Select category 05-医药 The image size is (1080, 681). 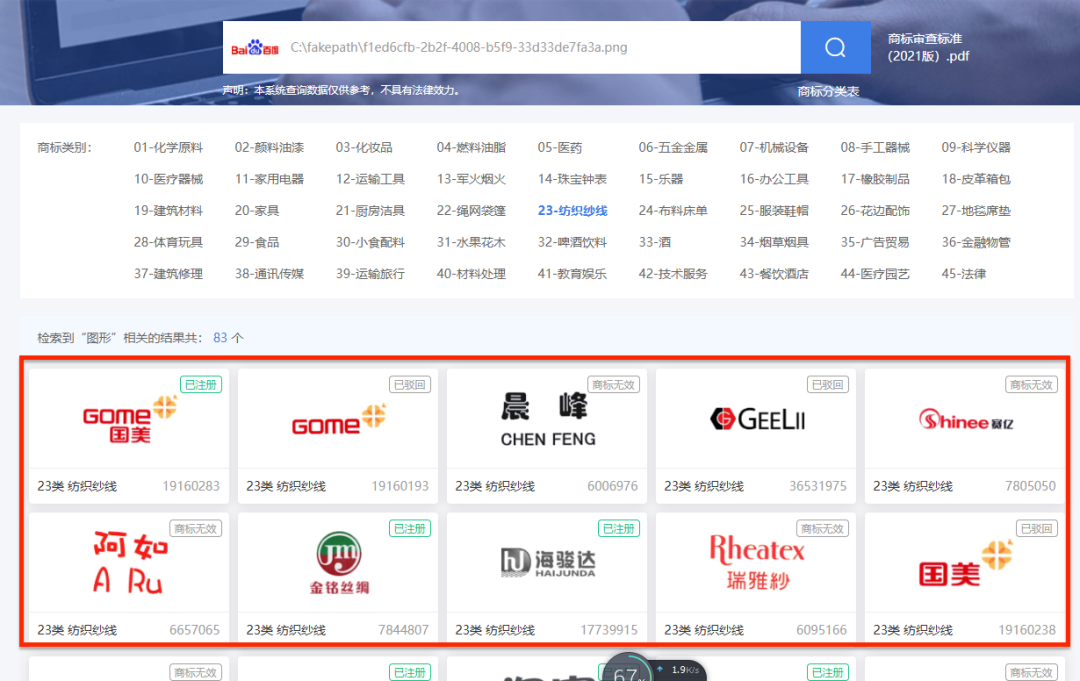[x=560, y=147]
